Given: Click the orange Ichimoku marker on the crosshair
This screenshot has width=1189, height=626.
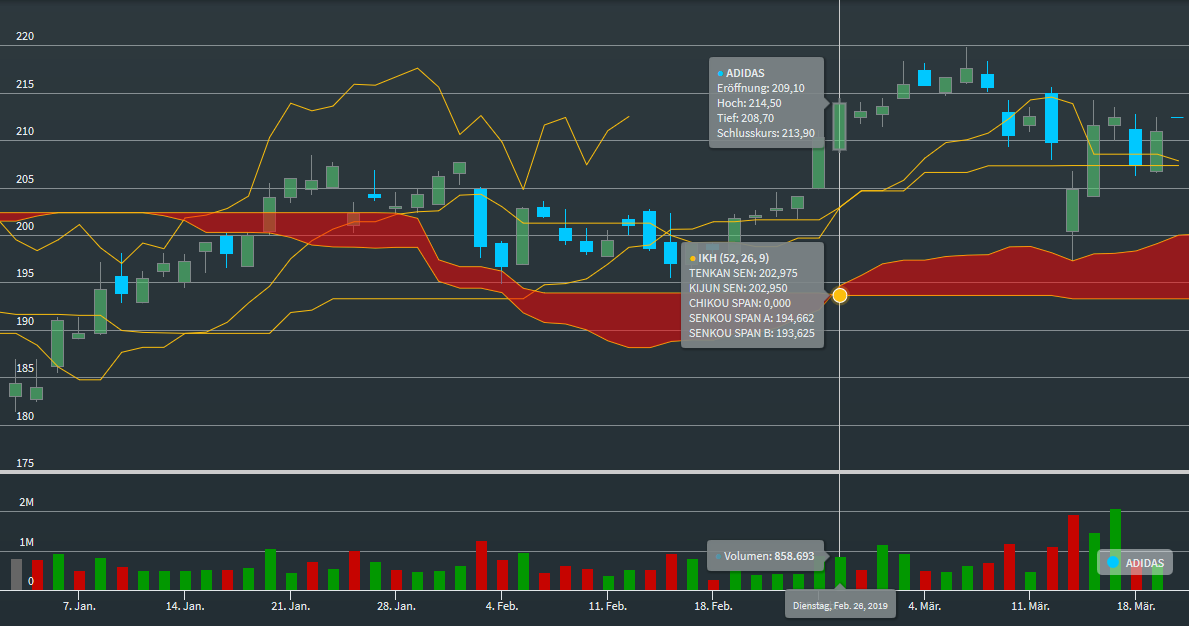Looking at the screenshot, I should (x=839, y=295).
